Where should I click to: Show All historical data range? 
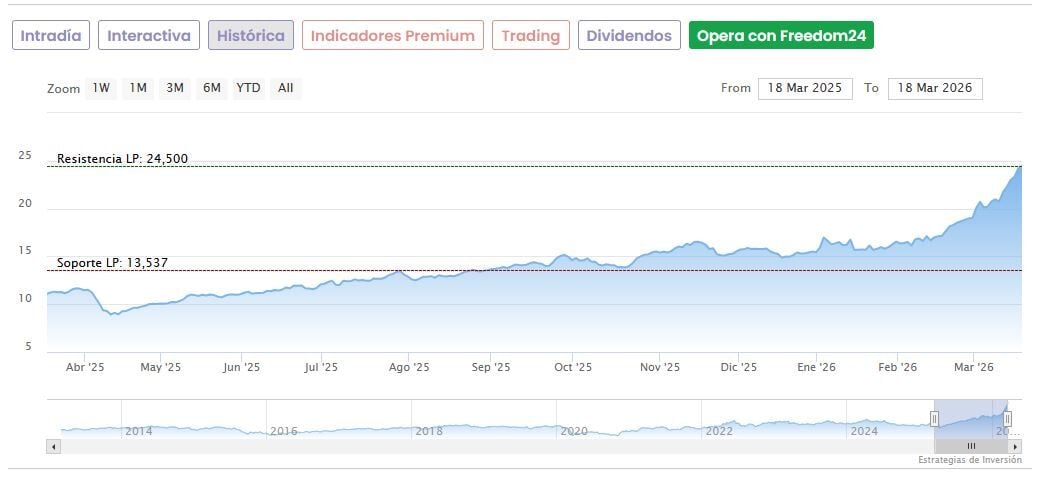click(x=286, y=88)
